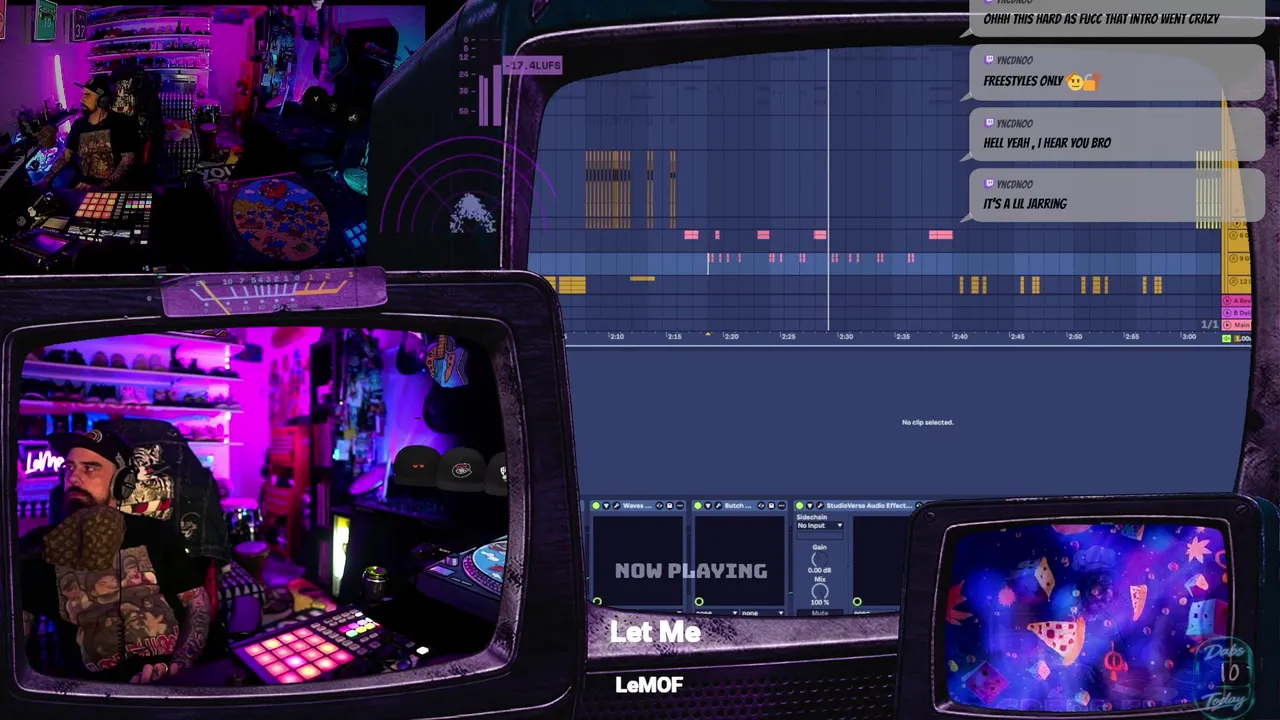The height and width of the screenshot is (720, 1280).
Task: Launch the Main track play button
Action: (x=1227, y=325)
